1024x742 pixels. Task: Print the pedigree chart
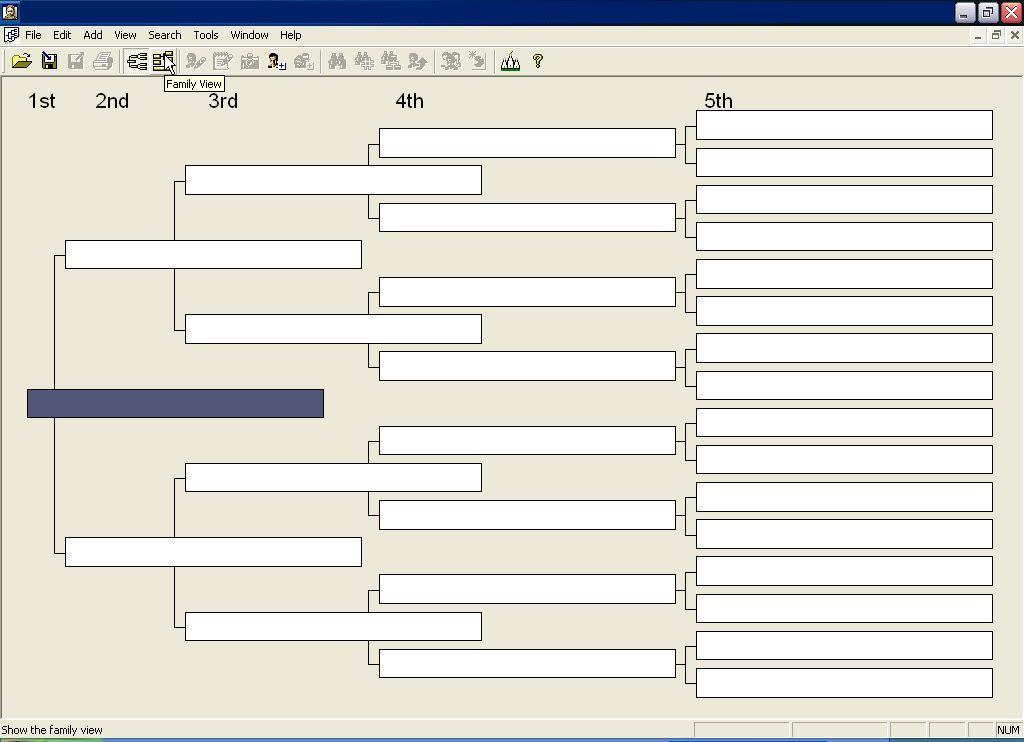click(x=103, y=61)
